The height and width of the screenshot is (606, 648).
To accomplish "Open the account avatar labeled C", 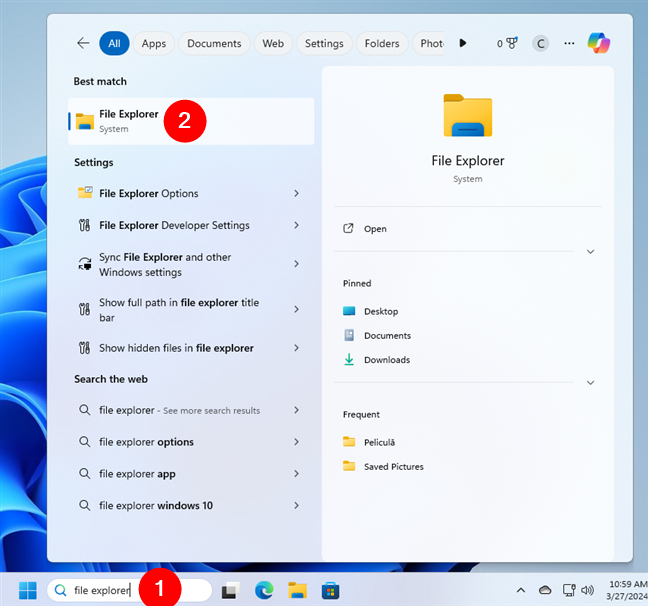I will (540, 43).
